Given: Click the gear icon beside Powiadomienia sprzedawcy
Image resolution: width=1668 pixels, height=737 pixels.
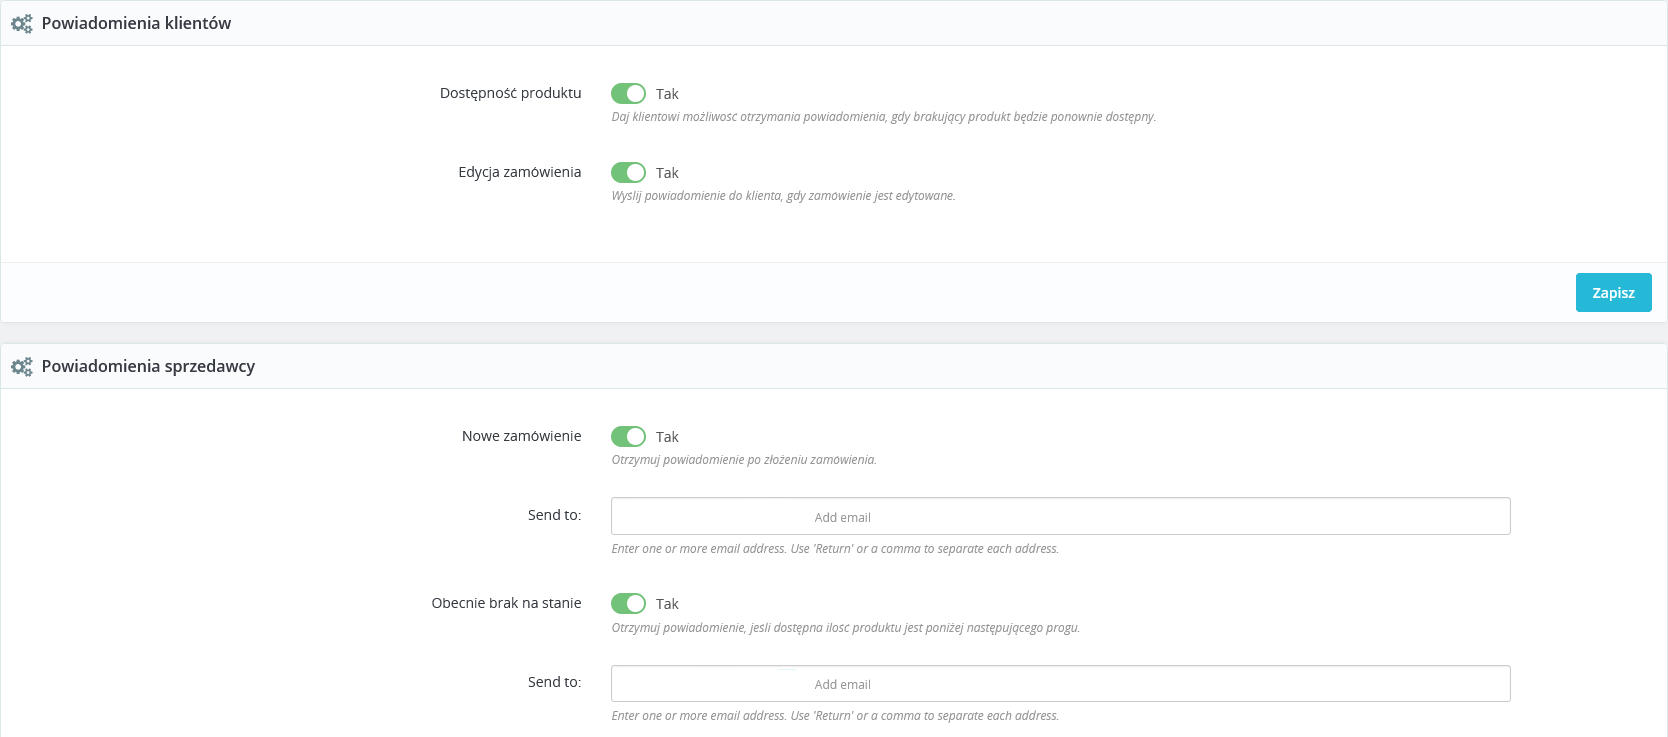Looking at the screenshot, I should [x=21, y=367].
